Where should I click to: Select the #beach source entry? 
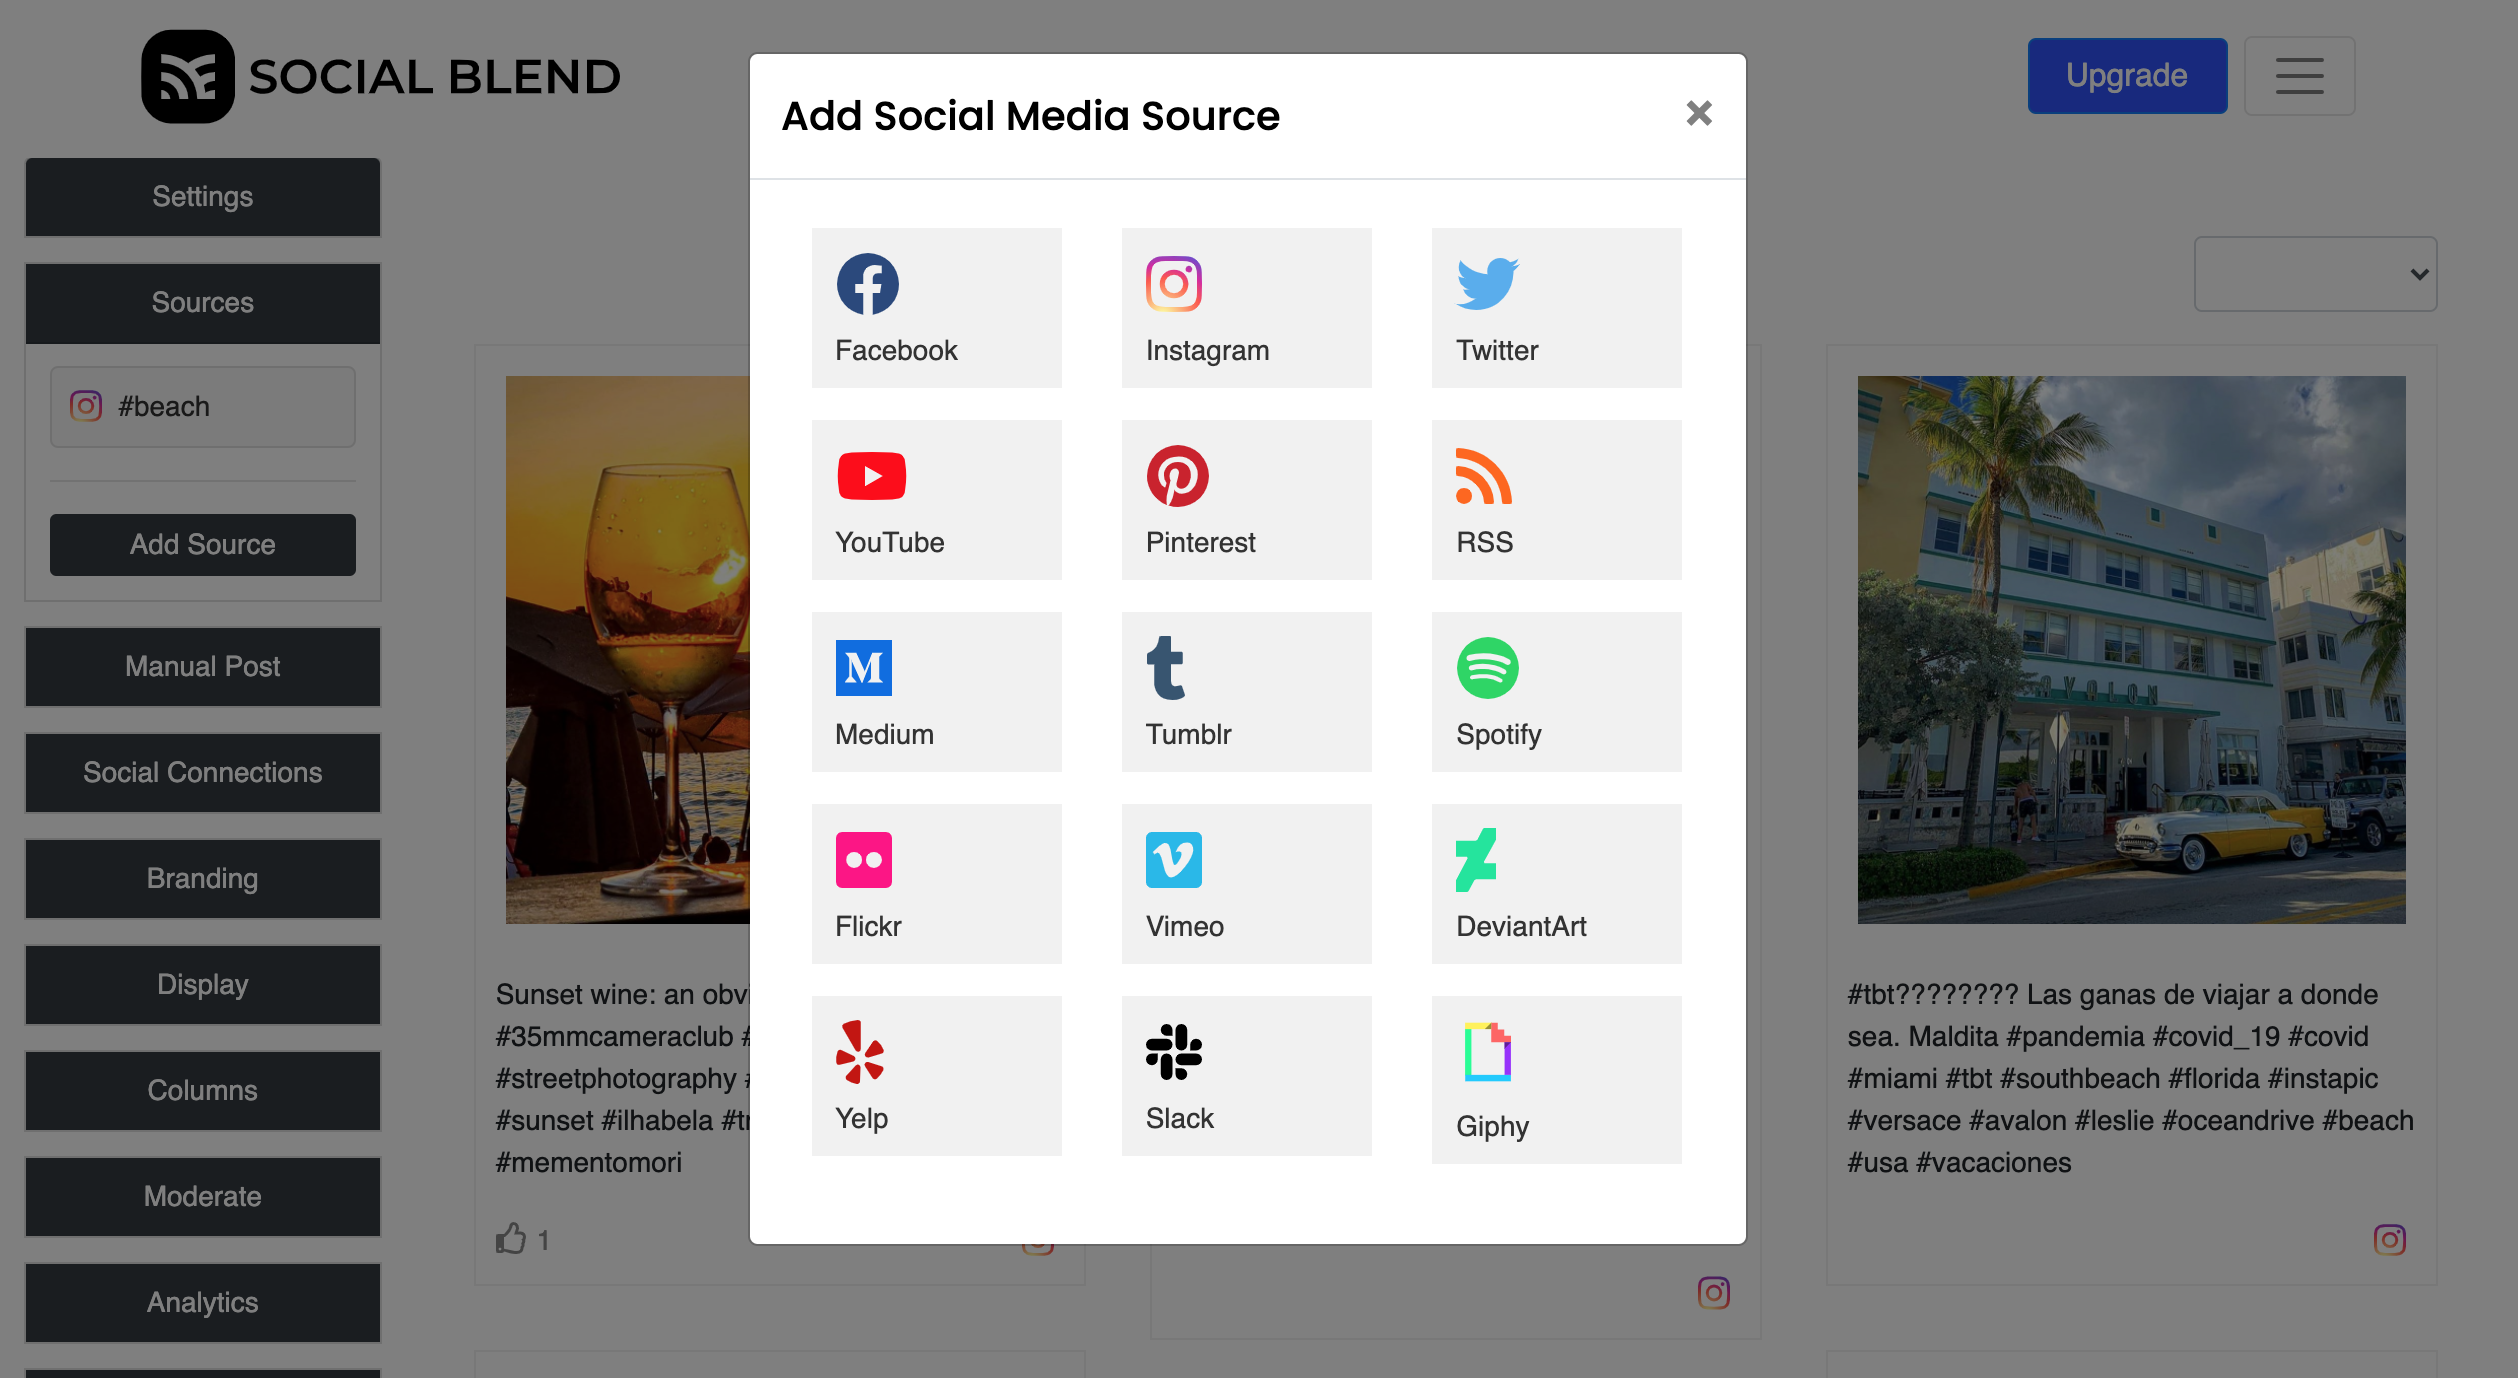(203, 407)
